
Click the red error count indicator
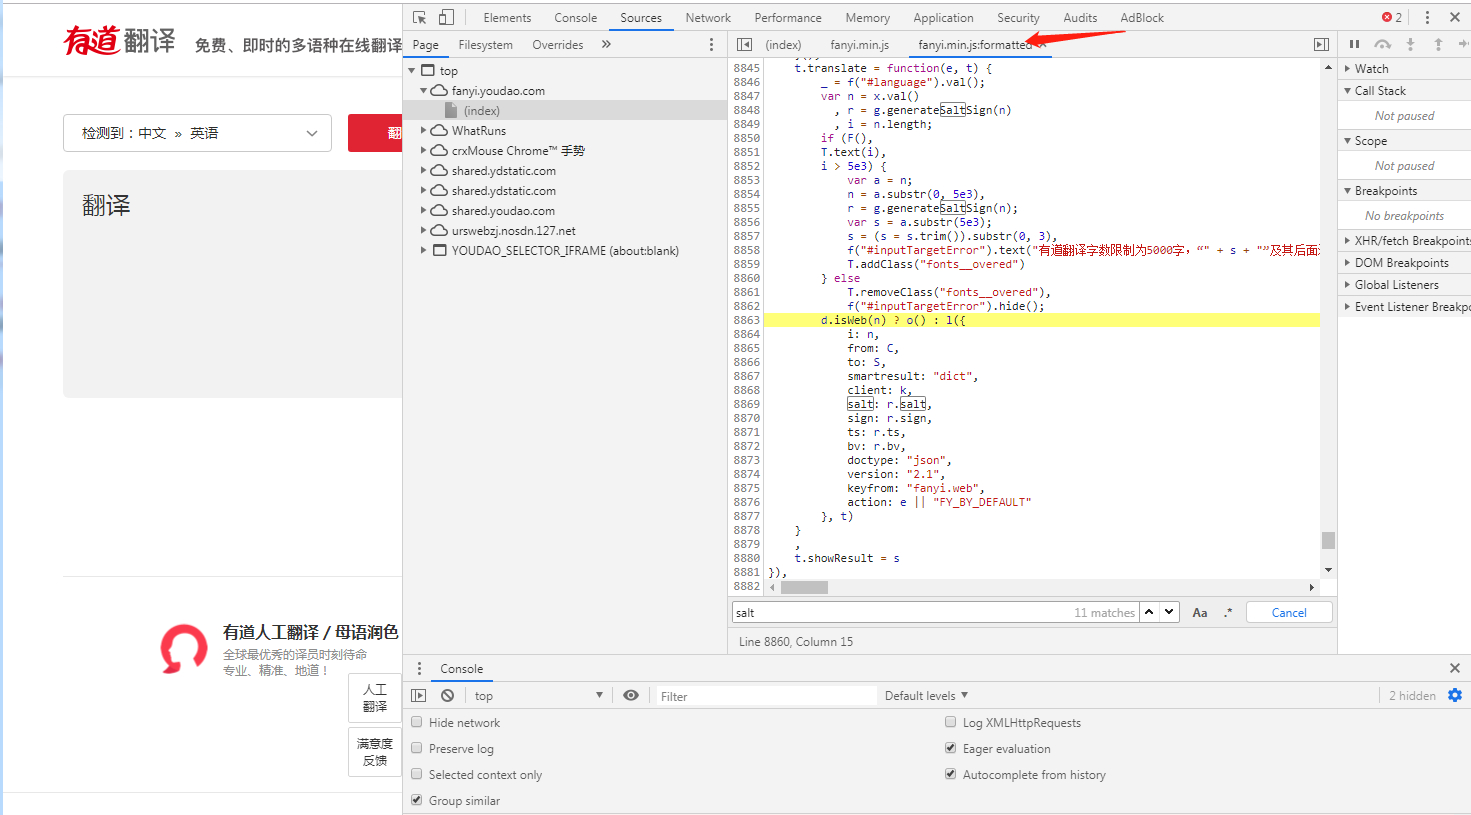click(x=1392, y=17)
